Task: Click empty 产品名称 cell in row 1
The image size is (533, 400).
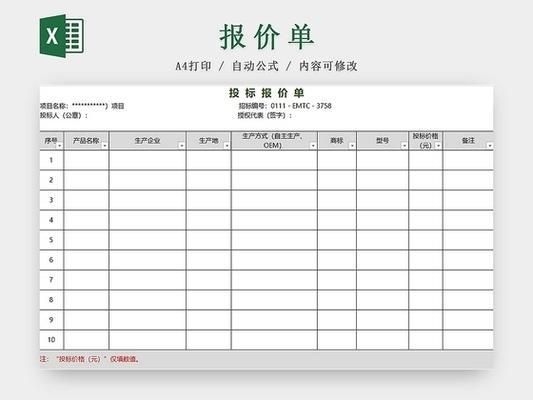Action: pyautogui.click(x=86, y=160)
